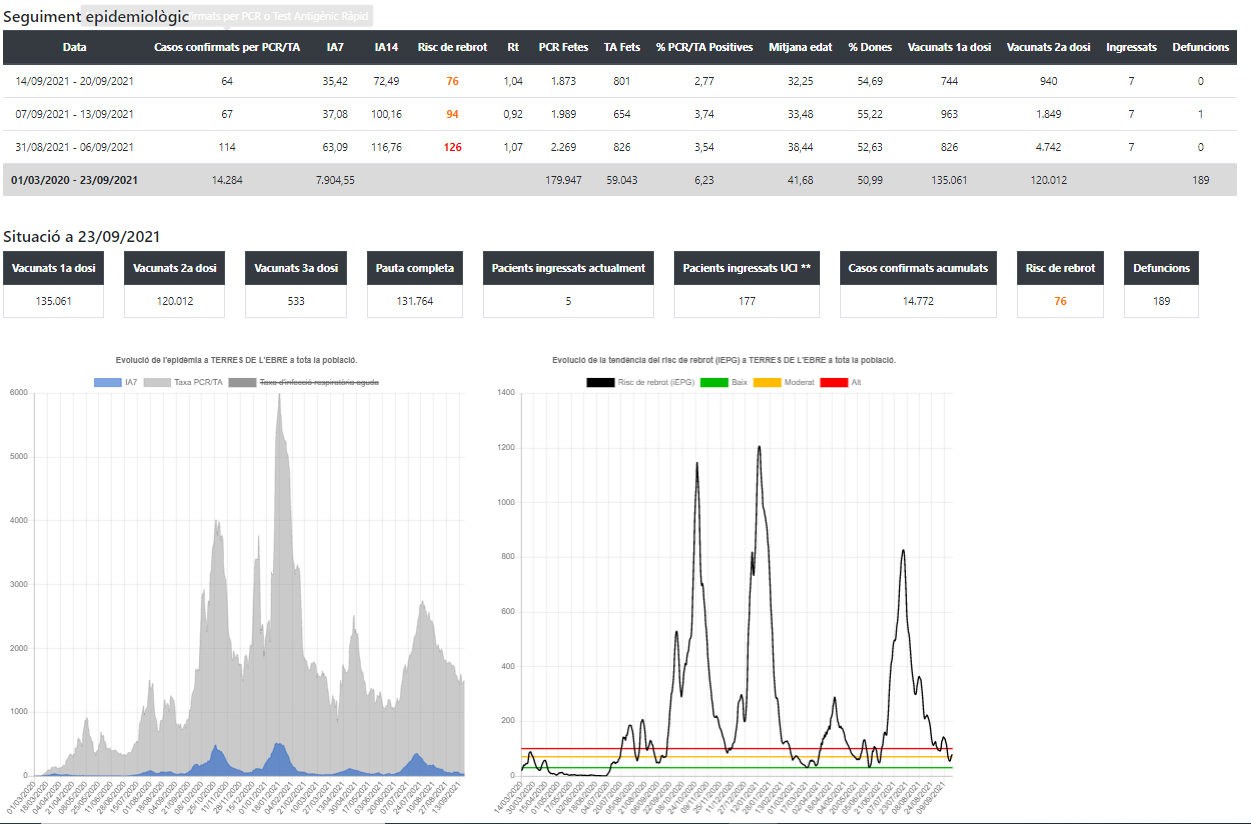The width and height of the screenshot is (1251, 824).
Task: Click the % Dones value 55,22
Action: pyautogui.click(x=870, y=114)
